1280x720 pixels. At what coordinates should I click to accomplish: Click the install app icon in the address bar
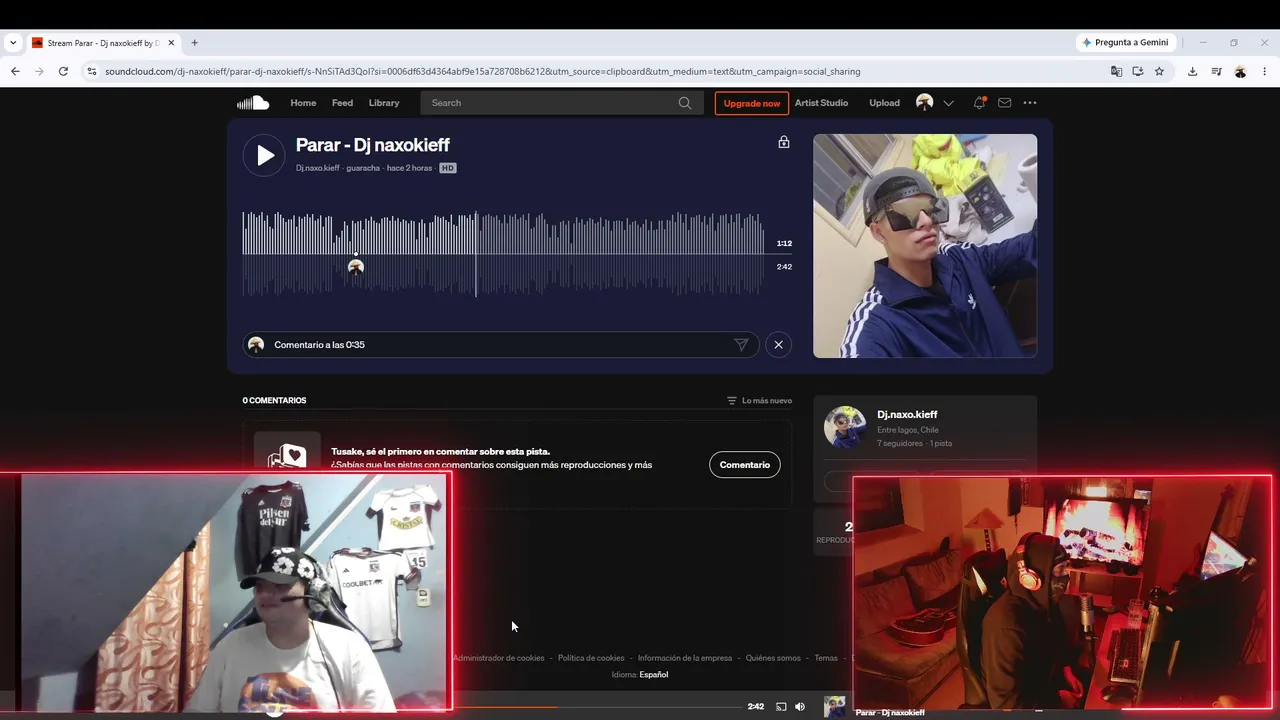click(x=1138, y=71)
